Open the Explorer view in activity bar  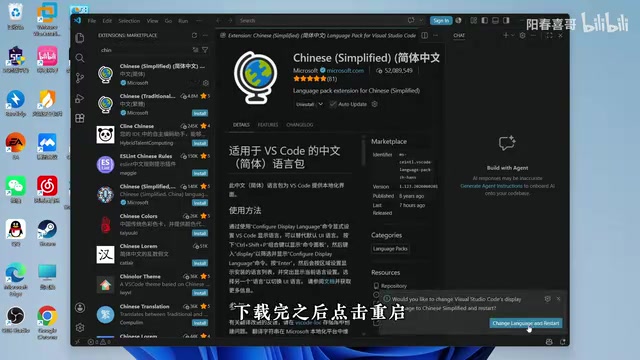(x=80, y=38)
